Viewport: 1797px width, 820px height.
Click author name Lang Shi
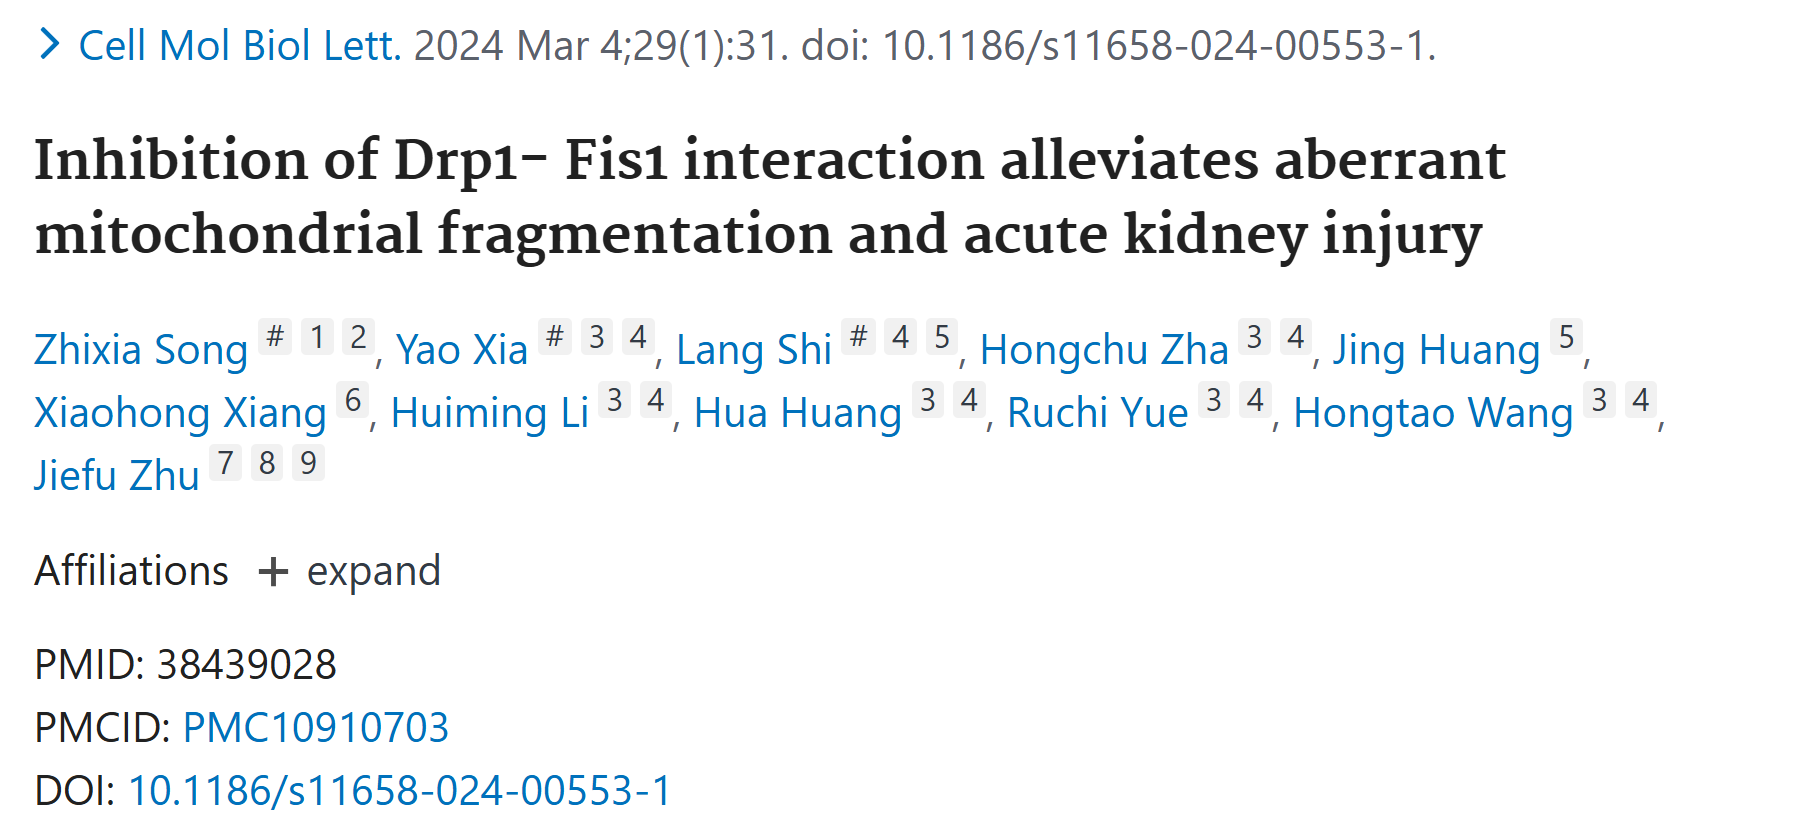(x=754, y=350)
